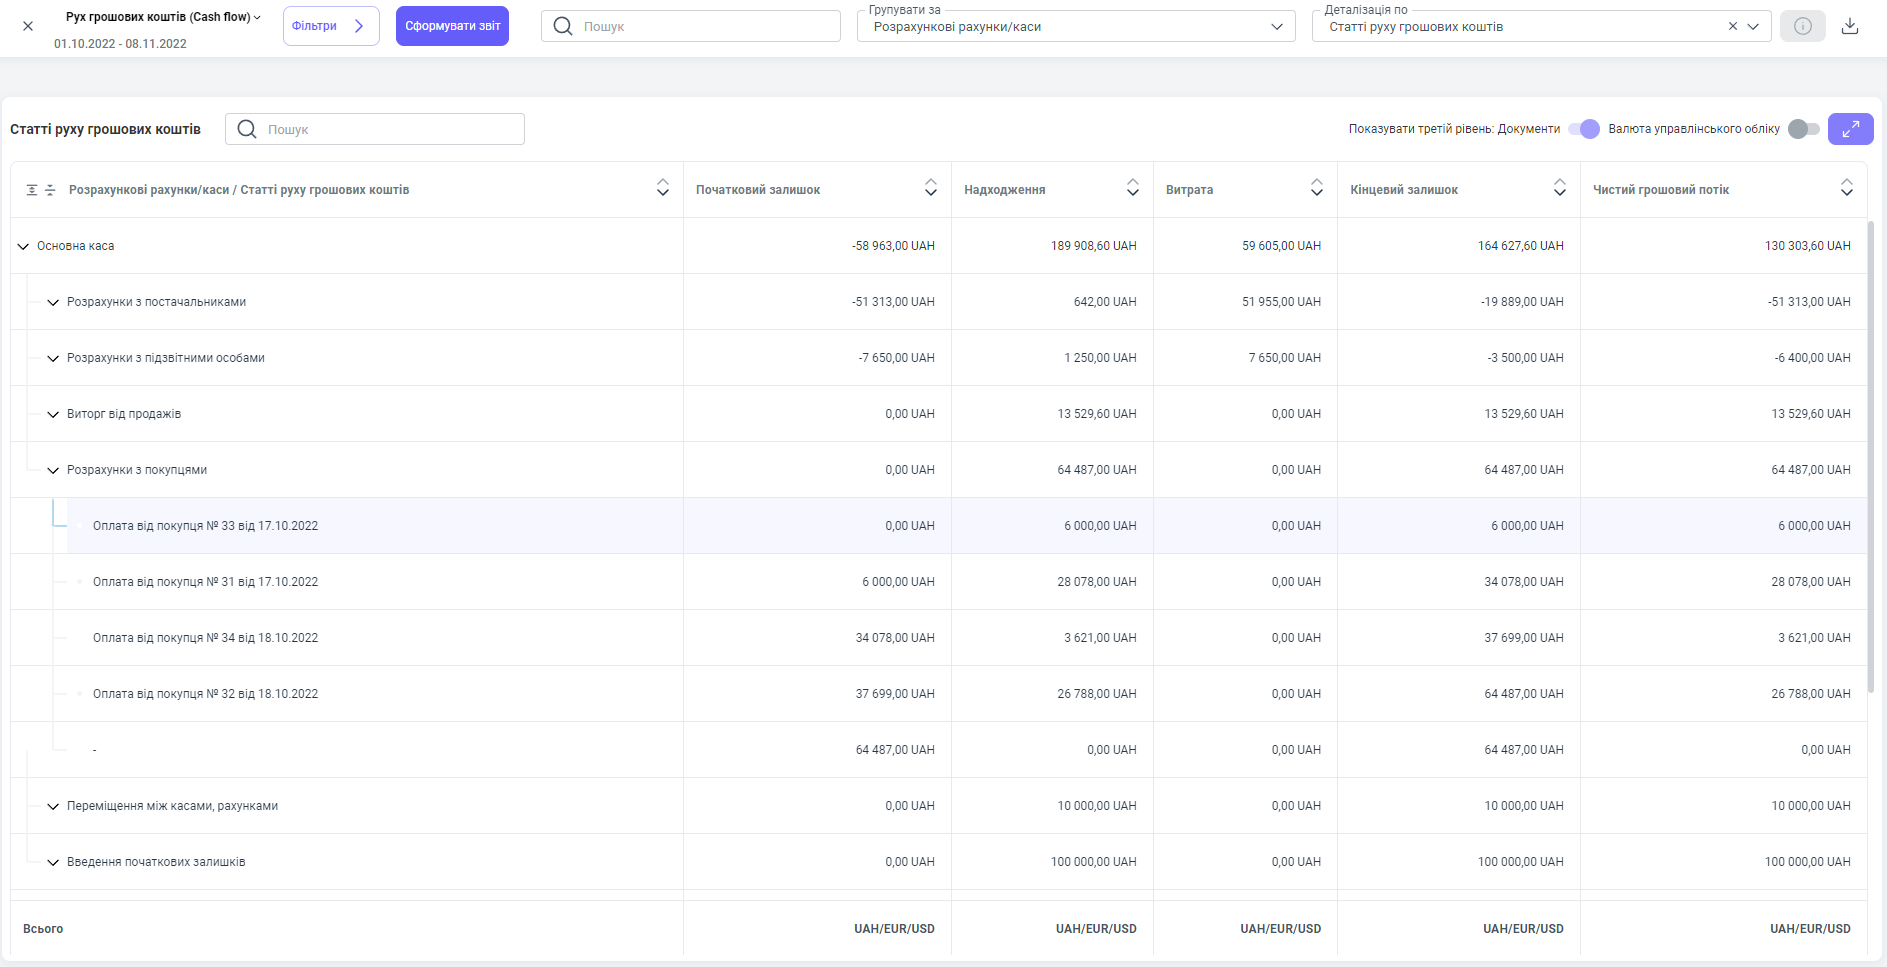This screenshot has height=967, width=1887.
Task: Sort by Початковий залишок column
Action: pos(930,188)
